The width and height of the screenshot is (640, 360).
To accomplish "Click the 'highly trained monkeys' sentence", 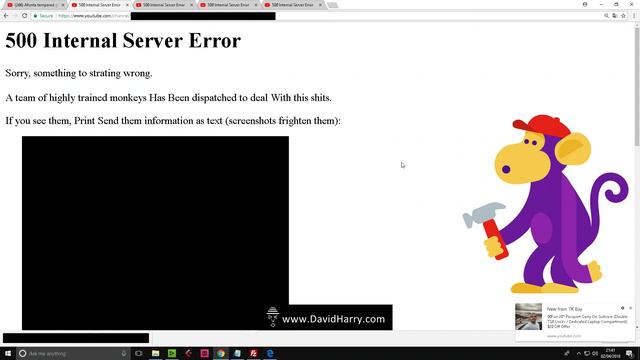I will 169,98.
